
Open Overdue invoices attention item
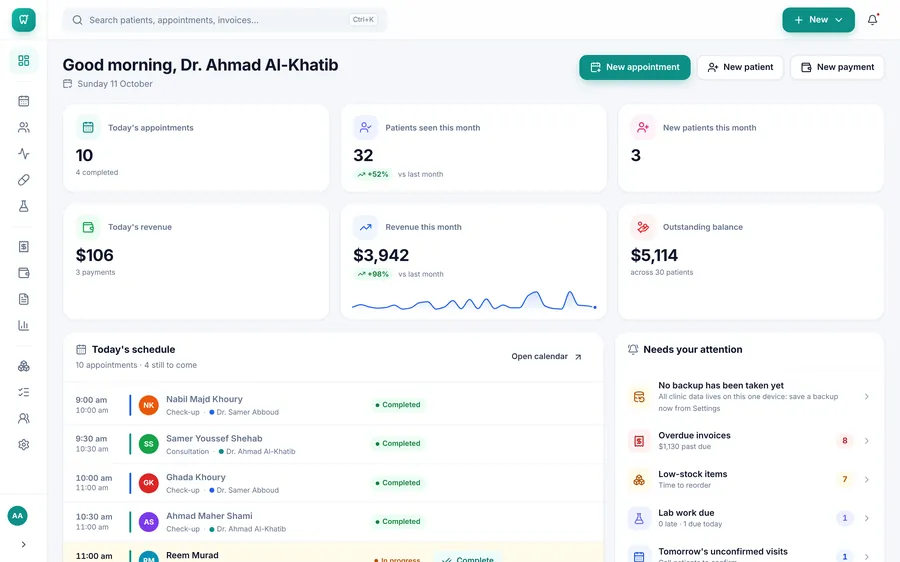coord(750,441)
